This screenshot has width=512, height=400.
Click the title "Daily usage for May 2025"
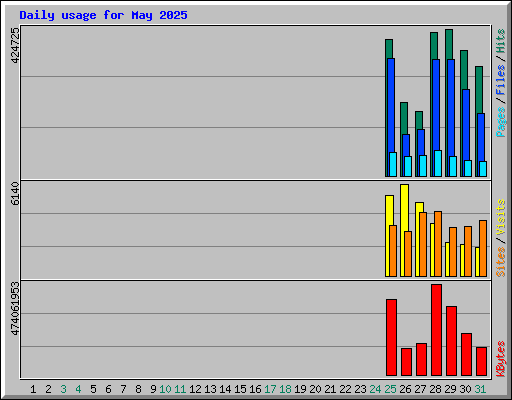pyautogui.click(x=103, y=15)
